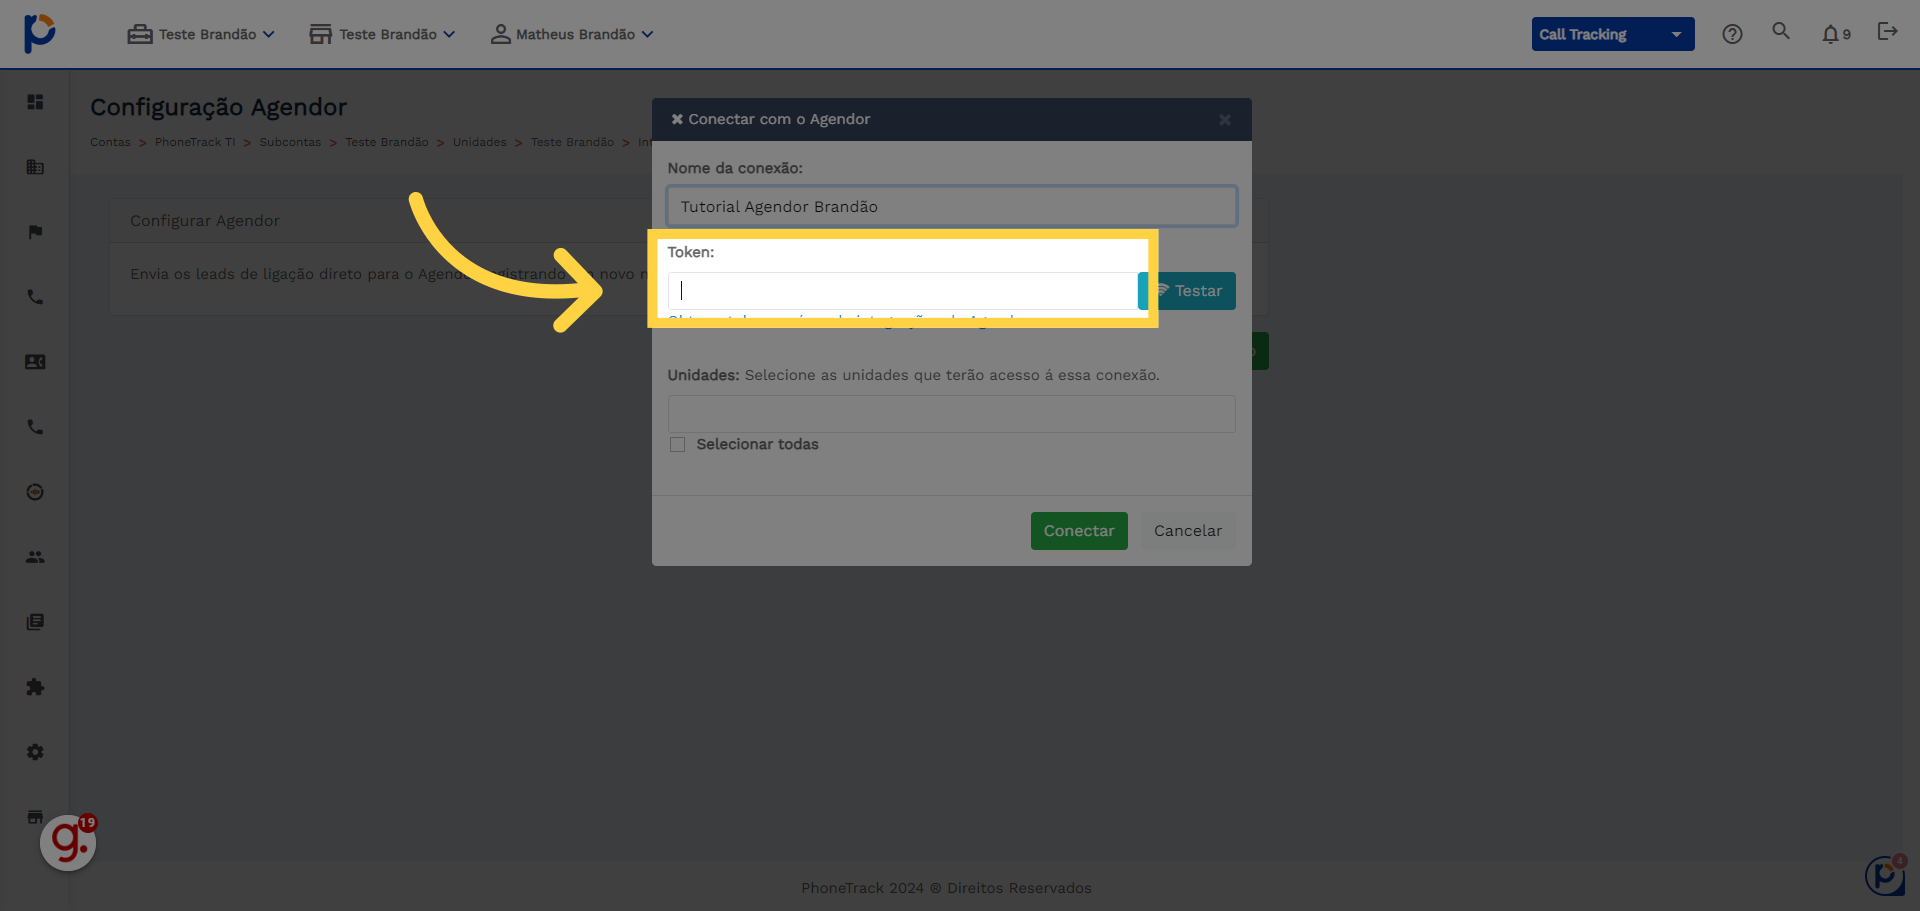The width and height of the screenshot is (1920, 911).
Task: Open the circular badge icon in the sidebar
Action: [35, 492]
